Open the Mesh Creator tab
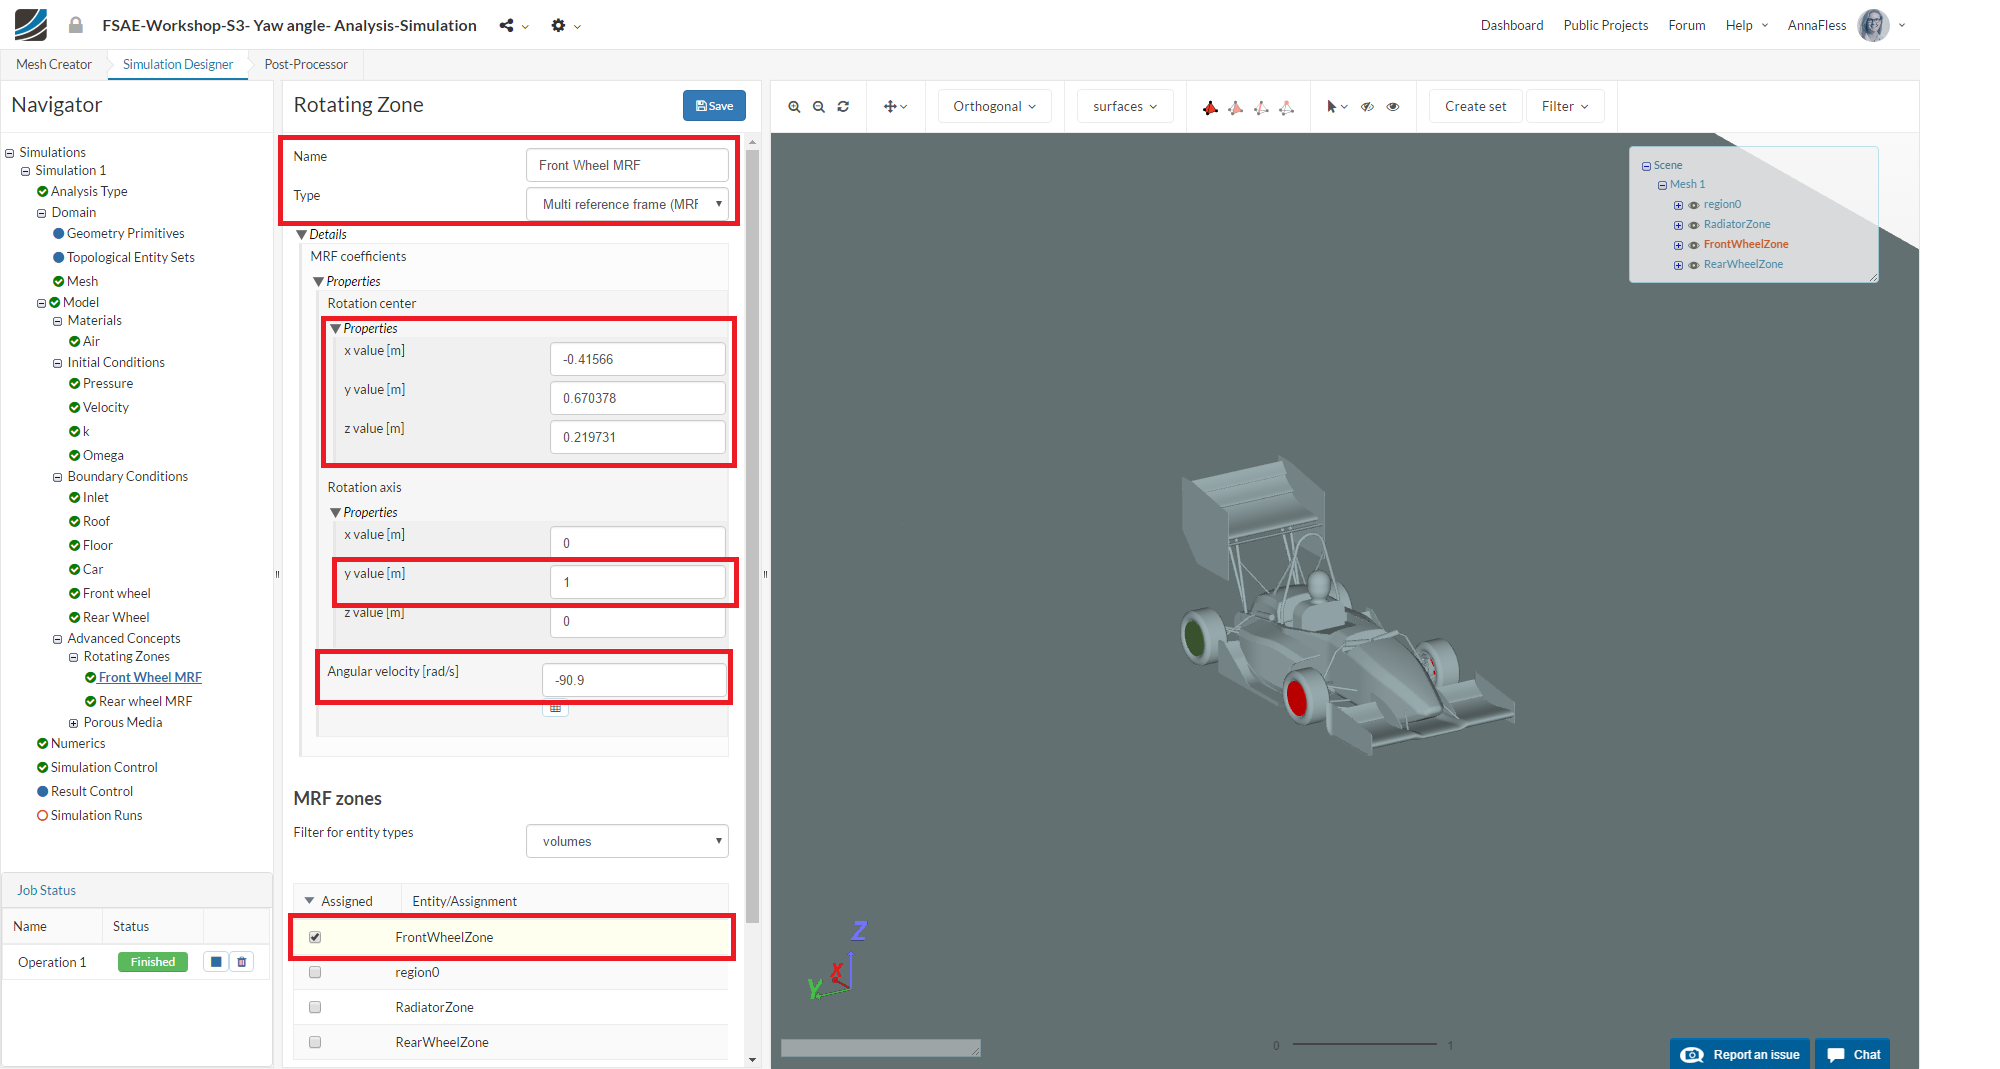Viewport: 2000px width, 1069px height. click(54, 64)
